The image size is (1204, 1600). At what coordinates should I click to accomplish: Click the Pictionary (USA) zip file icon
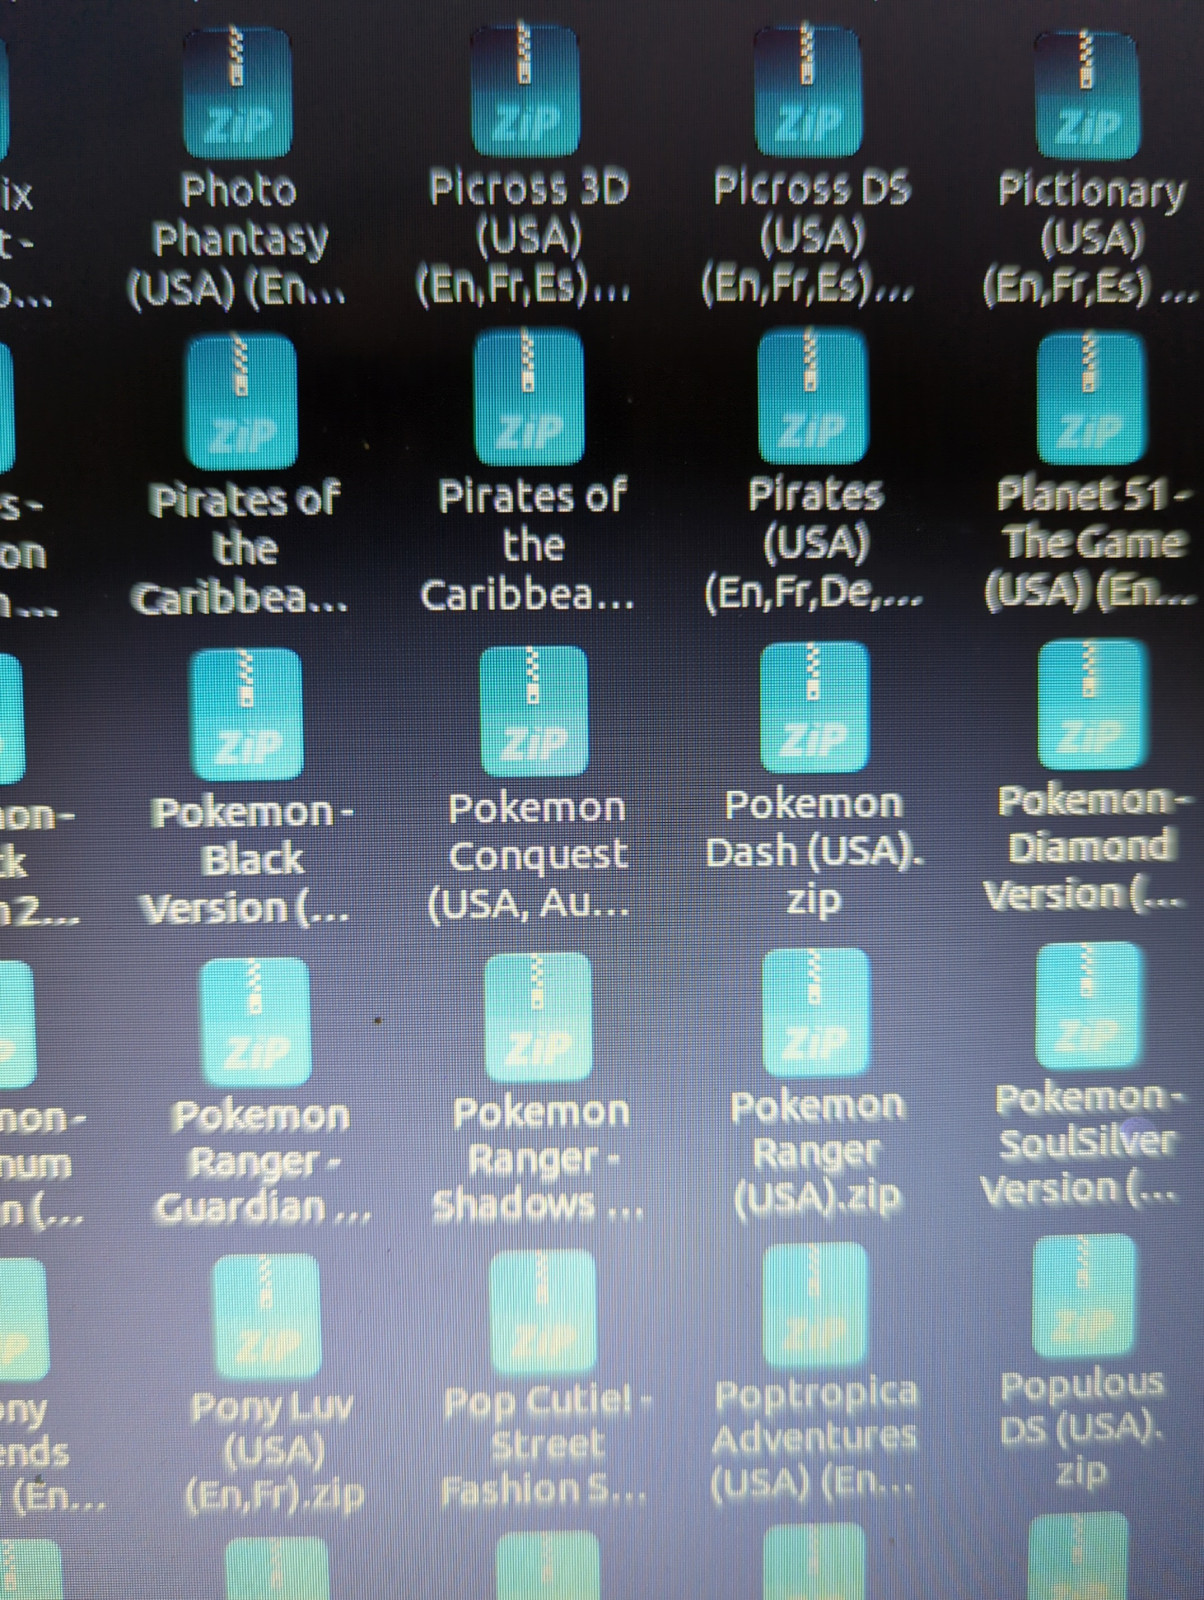pyautogui.click(x=1086, y=94)
